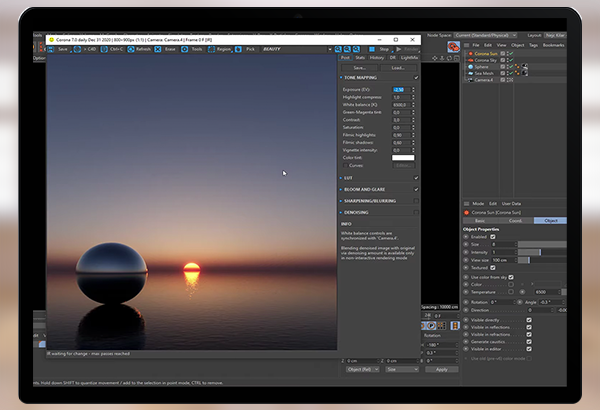Click the Camera.4 object icon
Image resolution: width=600 pixels, height=410 pixels.
[x=471, y=80]
